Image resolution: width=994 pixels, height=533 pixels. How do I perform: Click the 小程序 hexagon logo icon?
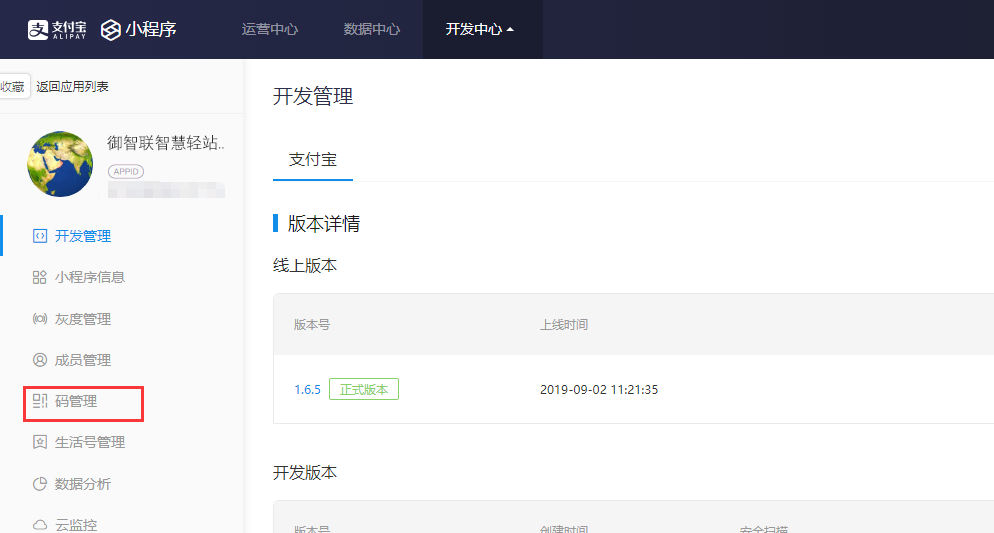[x=111, y=30]
